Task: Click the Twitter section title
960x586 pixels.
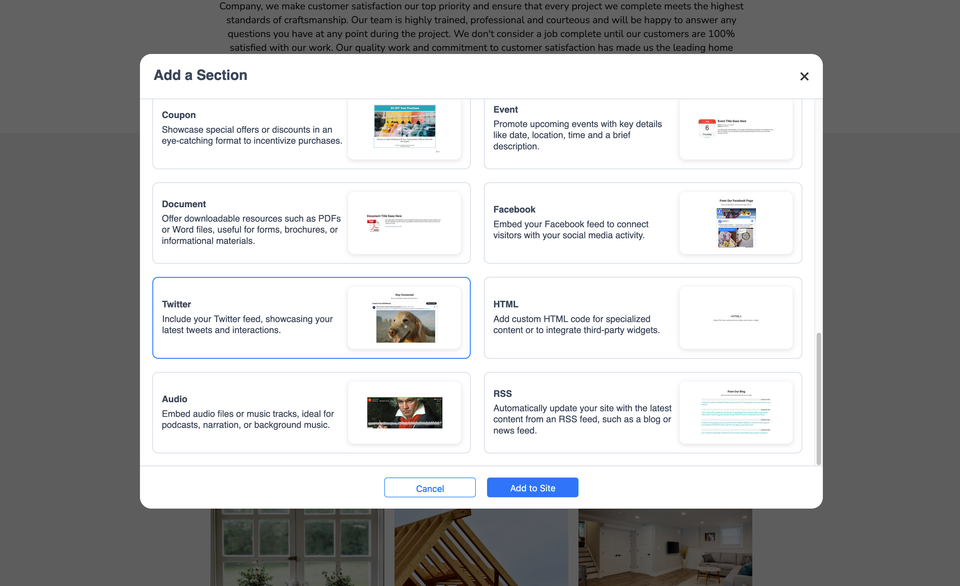Action: point(176,304)
